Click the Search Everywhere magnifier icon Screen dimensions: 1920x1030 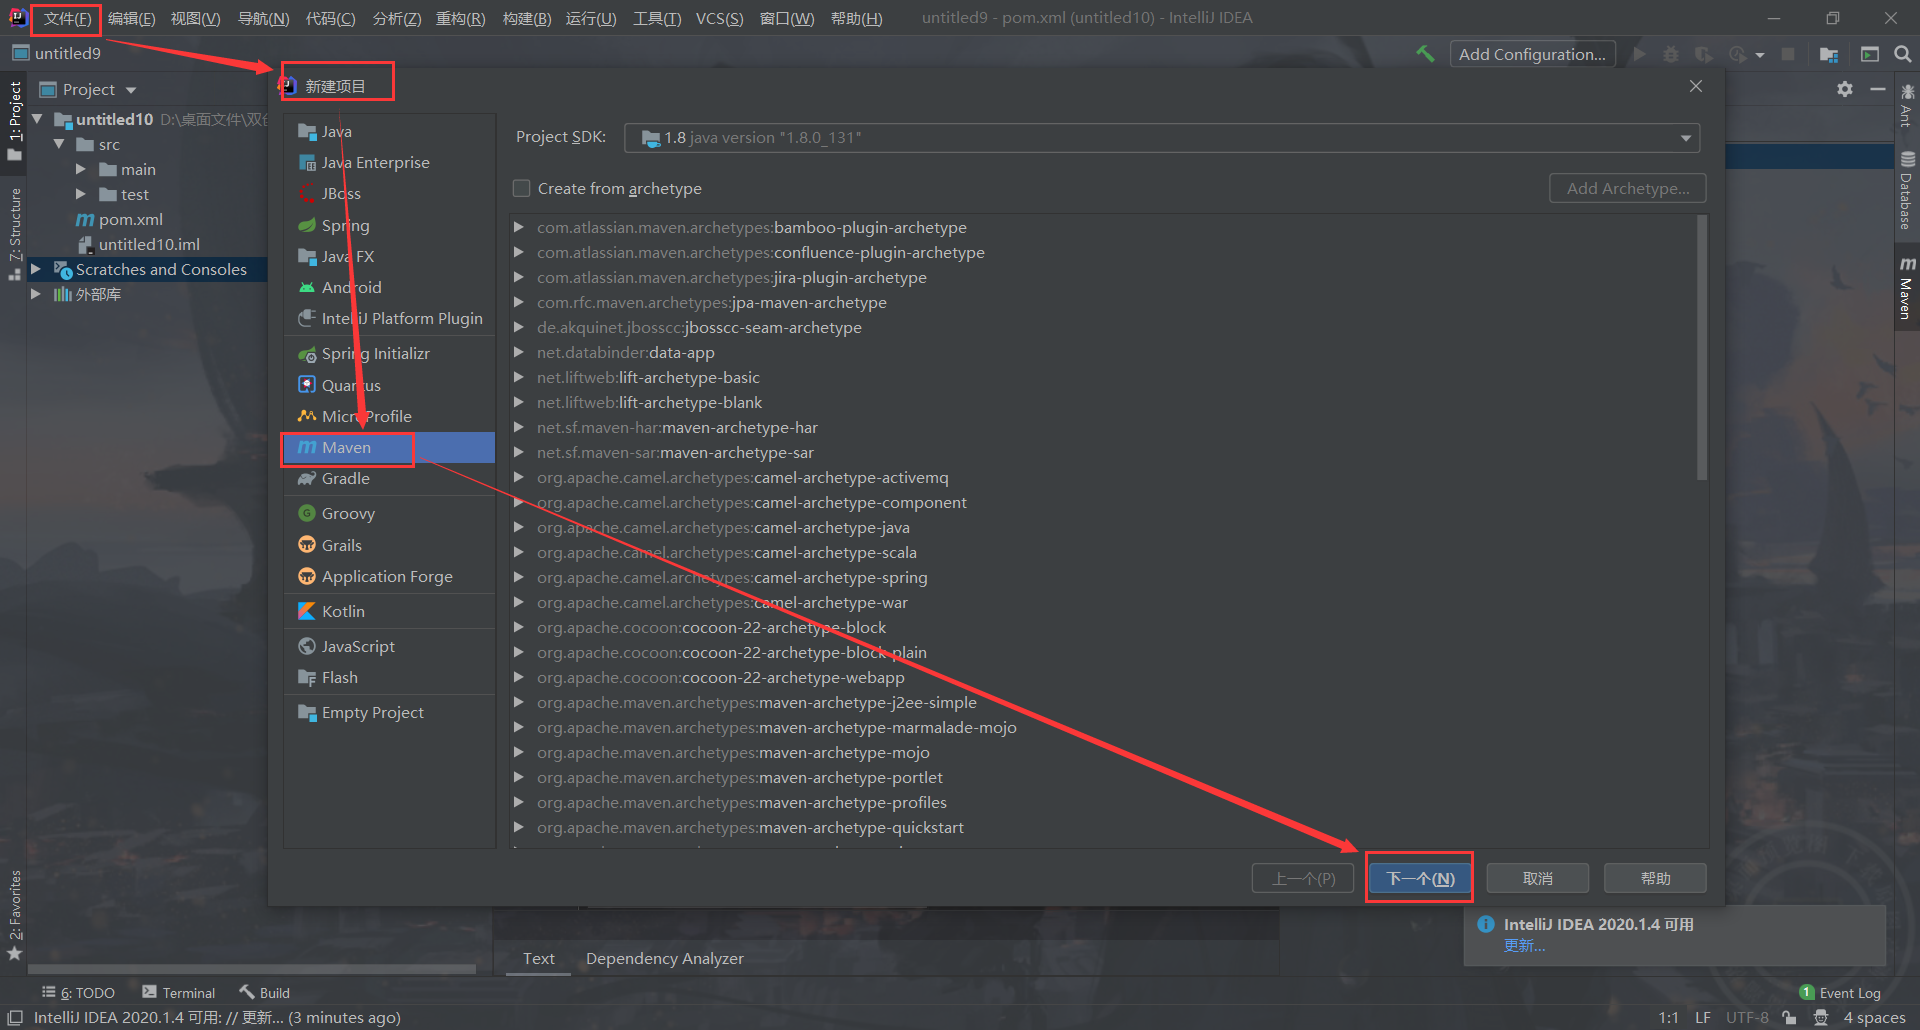pyautogui.click(x=1903, y=54)
